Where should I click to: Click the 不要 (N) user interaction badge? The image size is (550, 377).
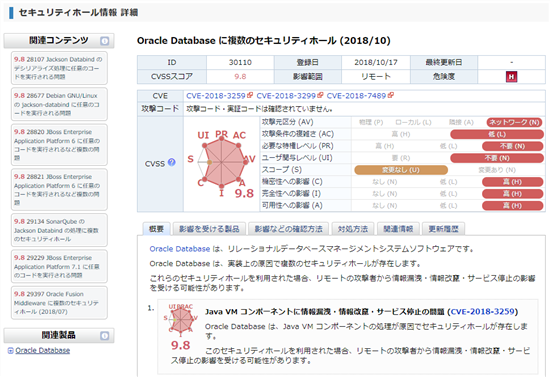tap(497, 158)
